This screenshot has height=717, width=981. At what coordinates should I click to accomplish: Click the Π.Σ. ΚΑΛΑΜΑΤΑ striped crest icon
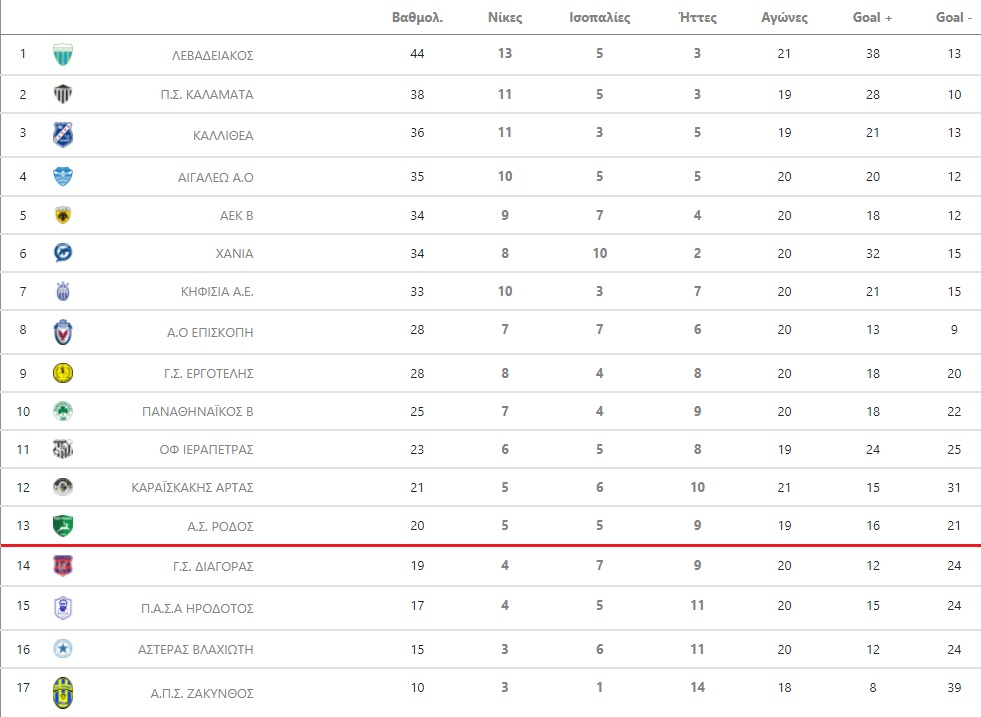[63, 94]
